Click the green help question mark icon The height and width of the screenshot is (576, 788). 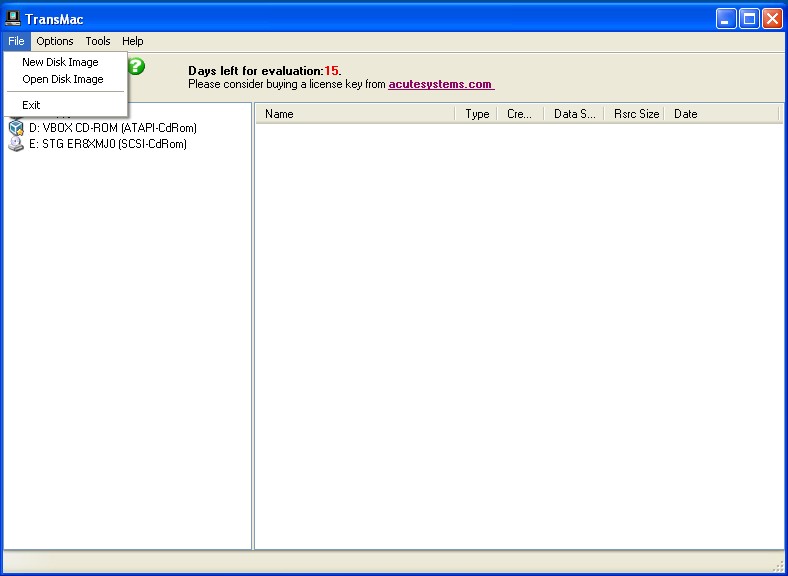tap(136, 66)
